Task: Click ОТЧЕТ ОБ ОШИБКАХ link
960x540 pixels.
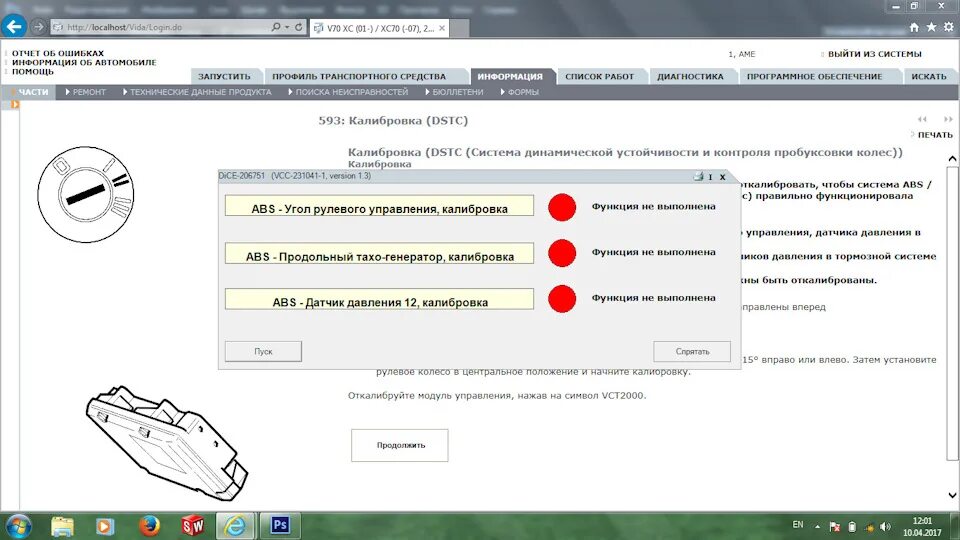Action: pos(58,53)
